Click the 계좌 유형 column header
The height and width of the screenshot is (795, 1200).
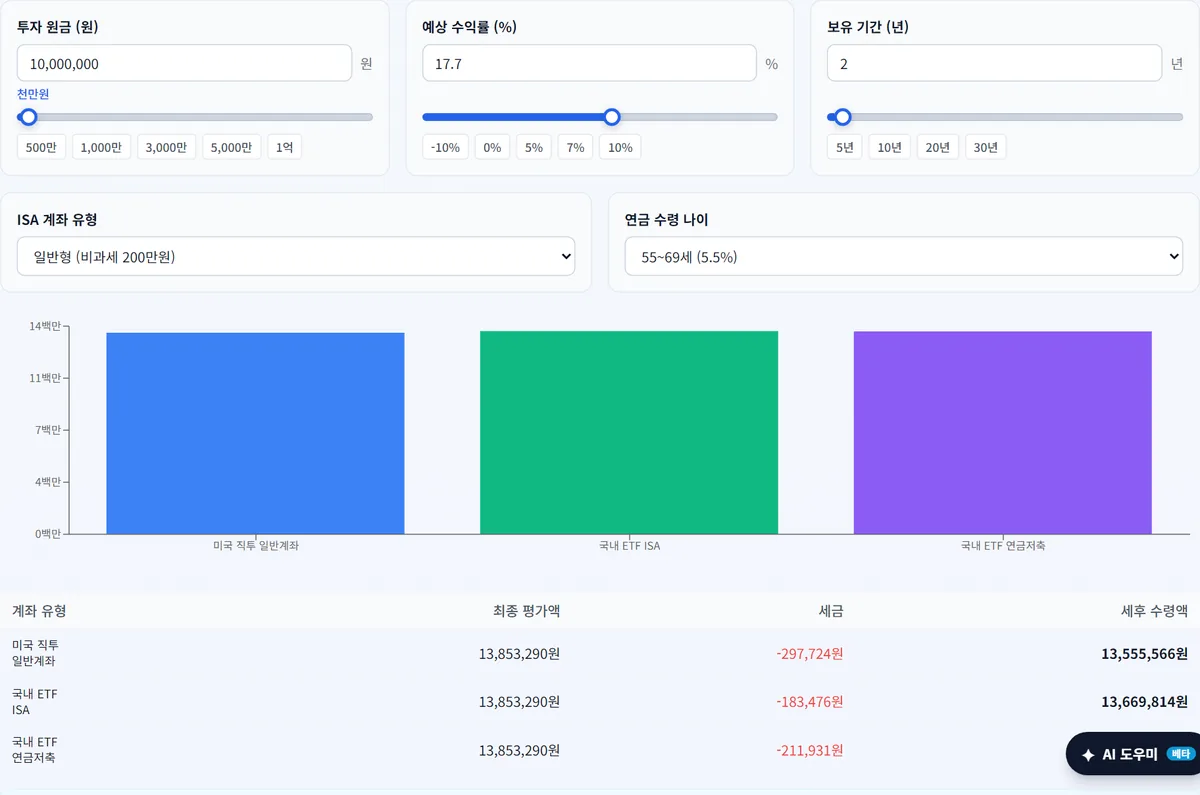39,611
